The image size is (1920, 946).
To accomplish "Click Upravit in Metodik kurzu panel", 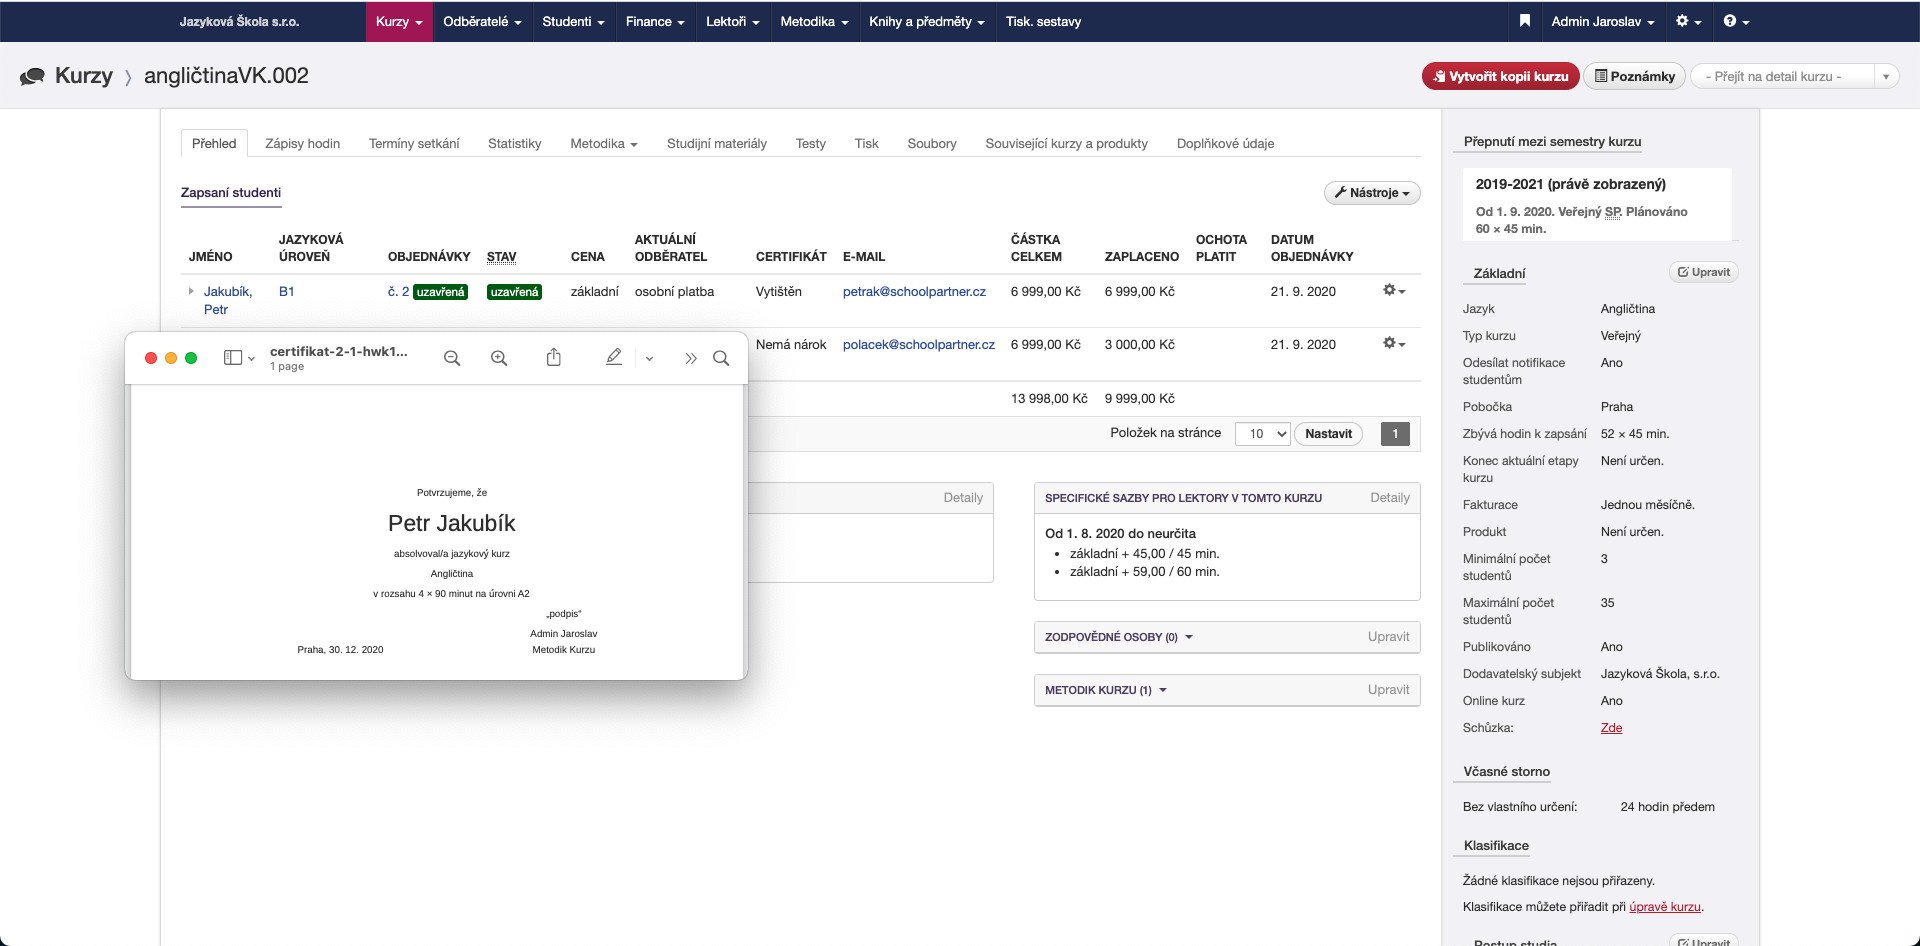I will coord(1388,690).
